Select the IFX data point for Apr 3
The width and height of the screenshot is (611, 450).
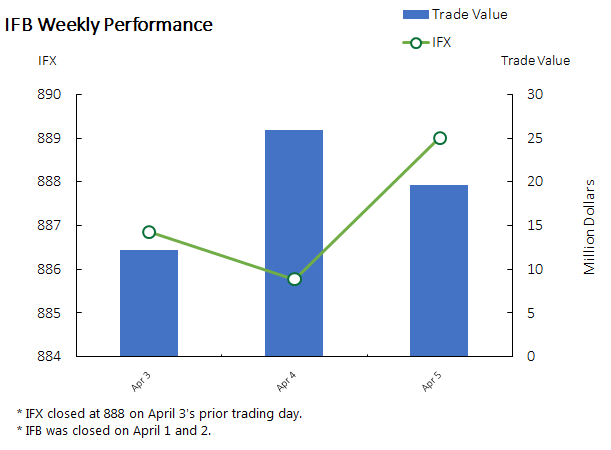pos(149,232)
